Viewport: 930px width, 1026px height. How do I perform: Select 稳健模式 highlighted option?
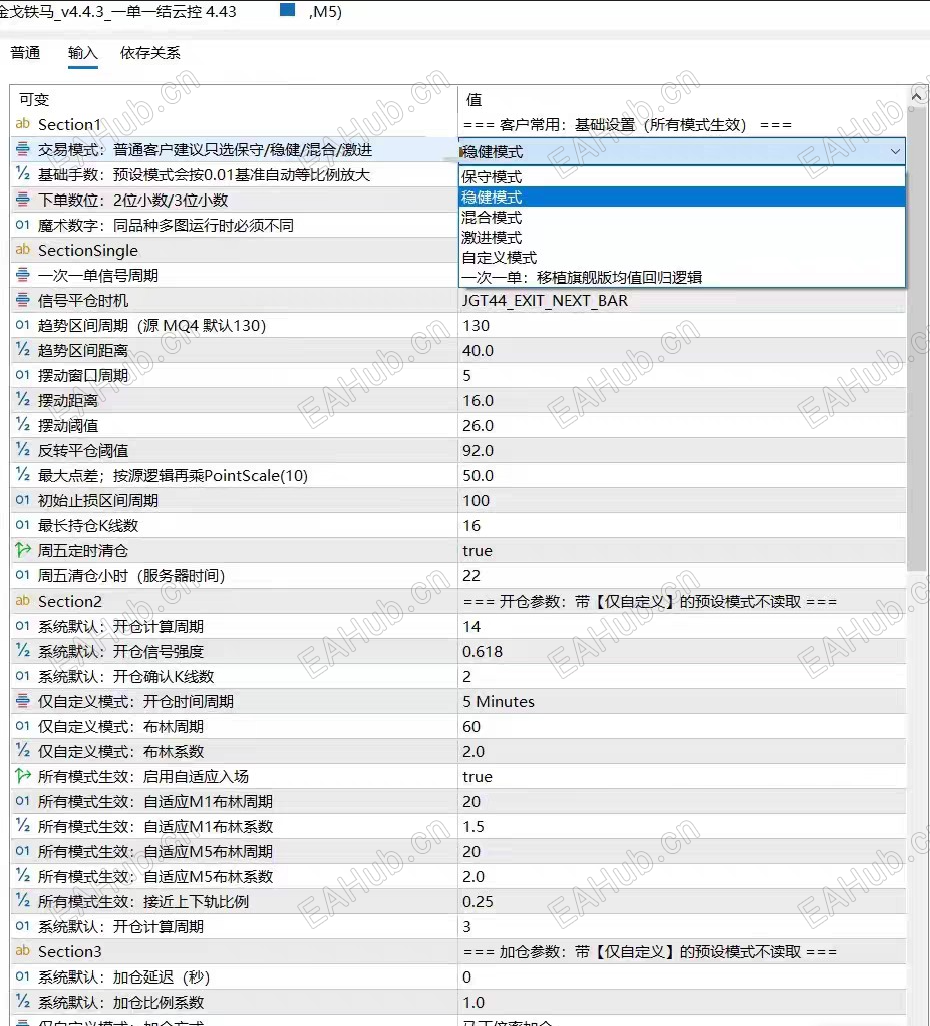[x=681, y=197]
